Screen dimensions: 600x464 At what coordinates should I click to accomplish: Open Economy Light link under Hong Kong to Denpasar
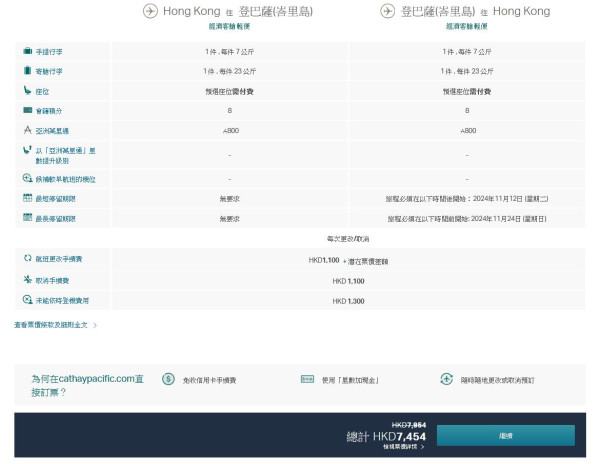pyautogui.click(x=230, y=26)
